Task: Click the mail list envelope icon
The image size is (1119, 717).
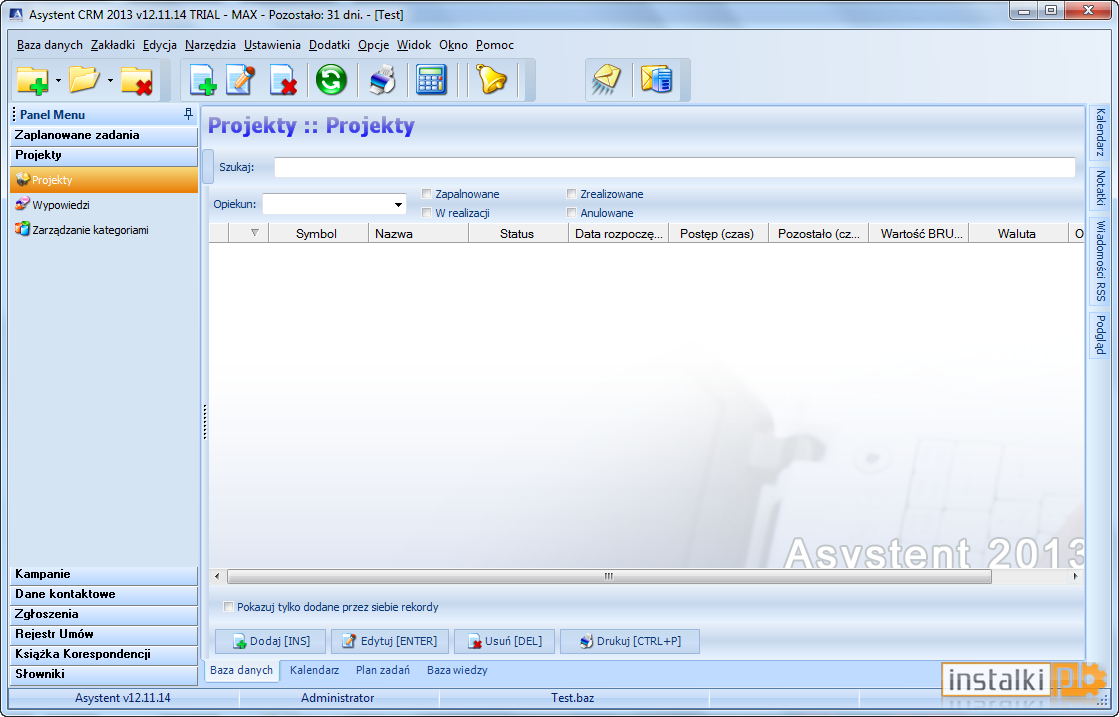Action: tap(657, 79)
